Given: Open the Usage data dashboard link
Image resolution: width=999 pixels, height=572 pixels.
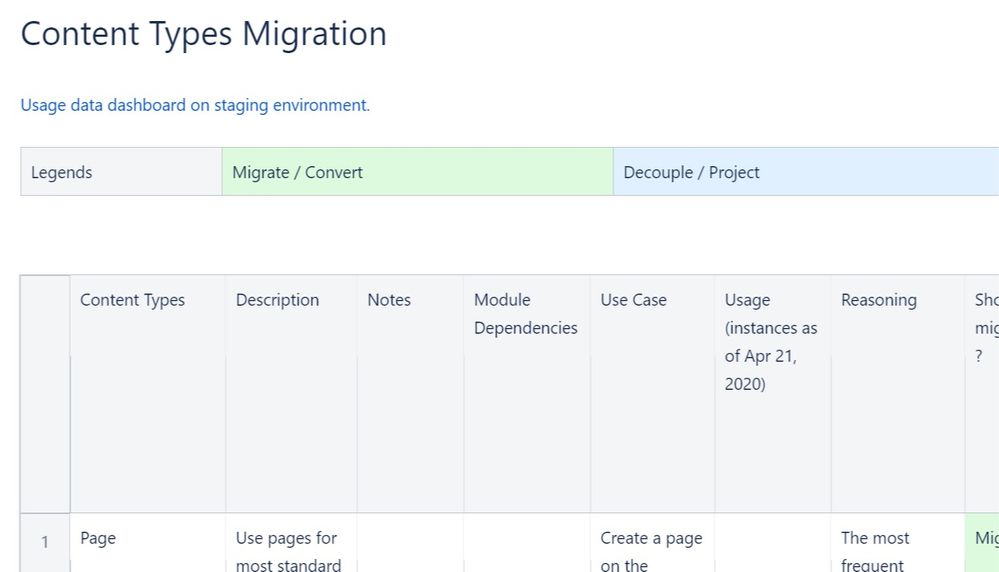Looking at the screenshot, I should [195, 105].
